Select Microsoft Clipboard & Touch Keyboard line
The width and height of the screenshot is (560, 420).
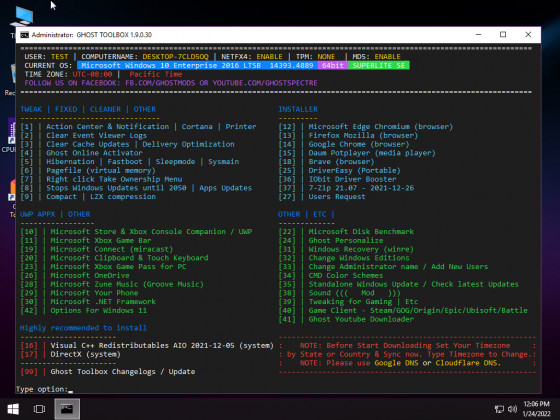click(114, 258)
